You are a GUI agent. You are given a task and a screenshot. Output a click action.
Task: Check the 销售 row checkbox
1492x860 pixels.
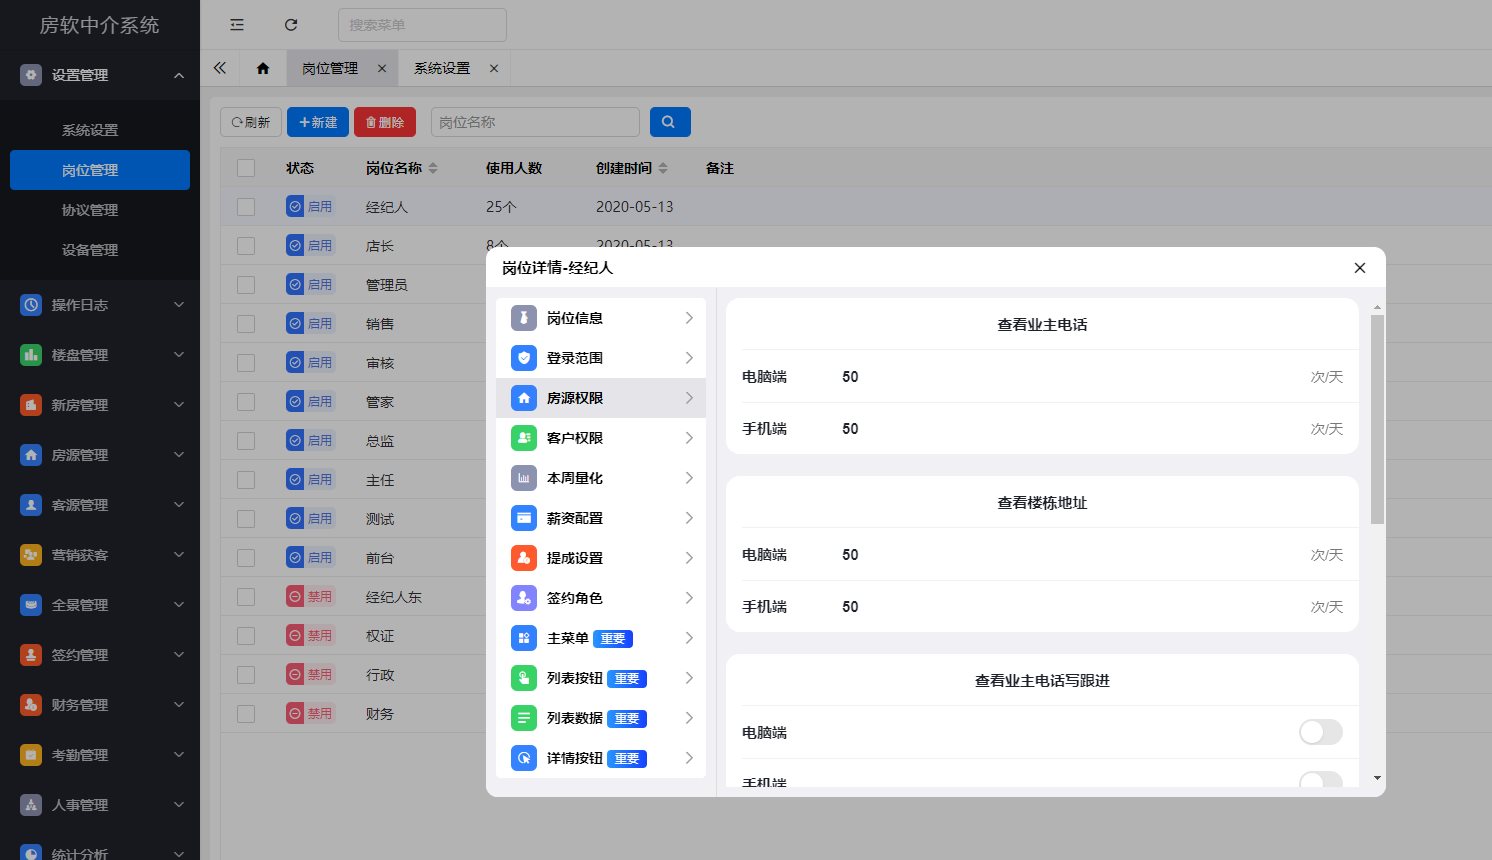click(x=246, y=324)
